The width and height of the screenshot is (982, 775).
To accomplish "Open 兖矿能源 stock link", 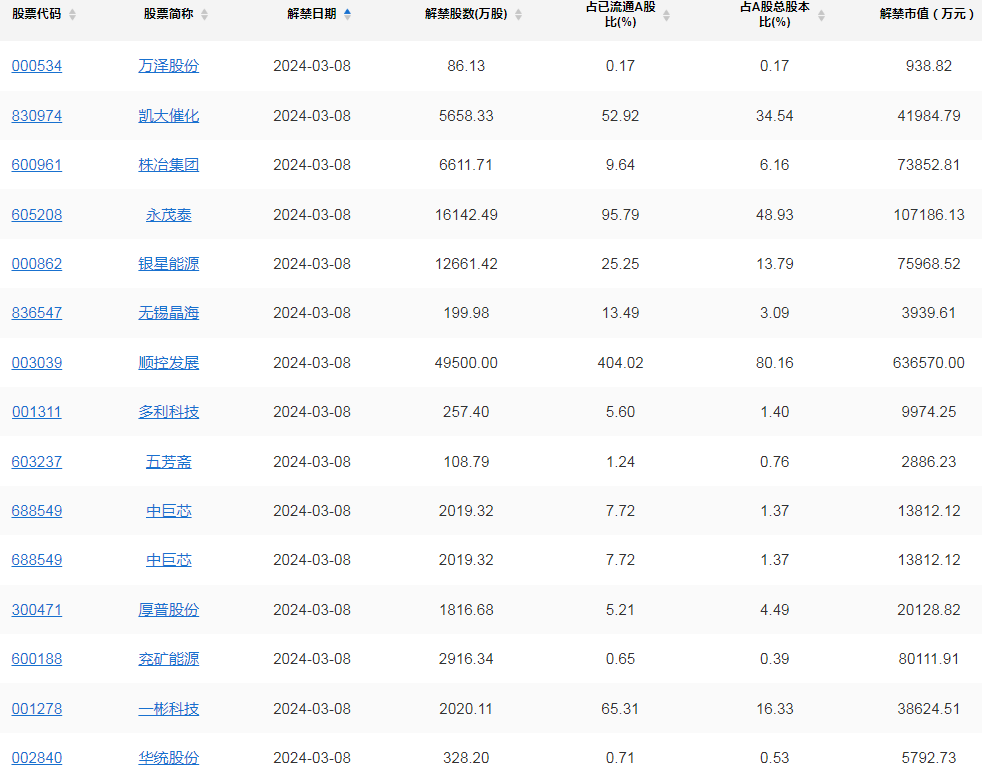I will click(168, 658).
